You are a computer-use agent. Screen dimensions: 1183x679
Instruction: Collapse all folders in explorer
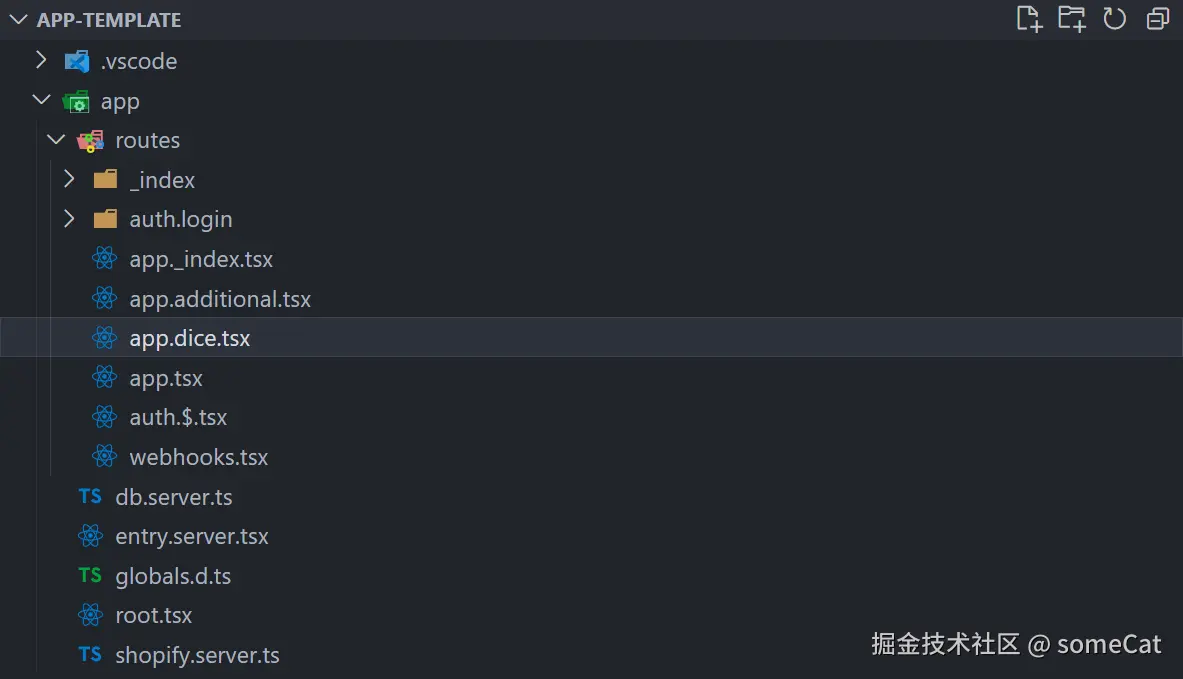[1158, 19]
